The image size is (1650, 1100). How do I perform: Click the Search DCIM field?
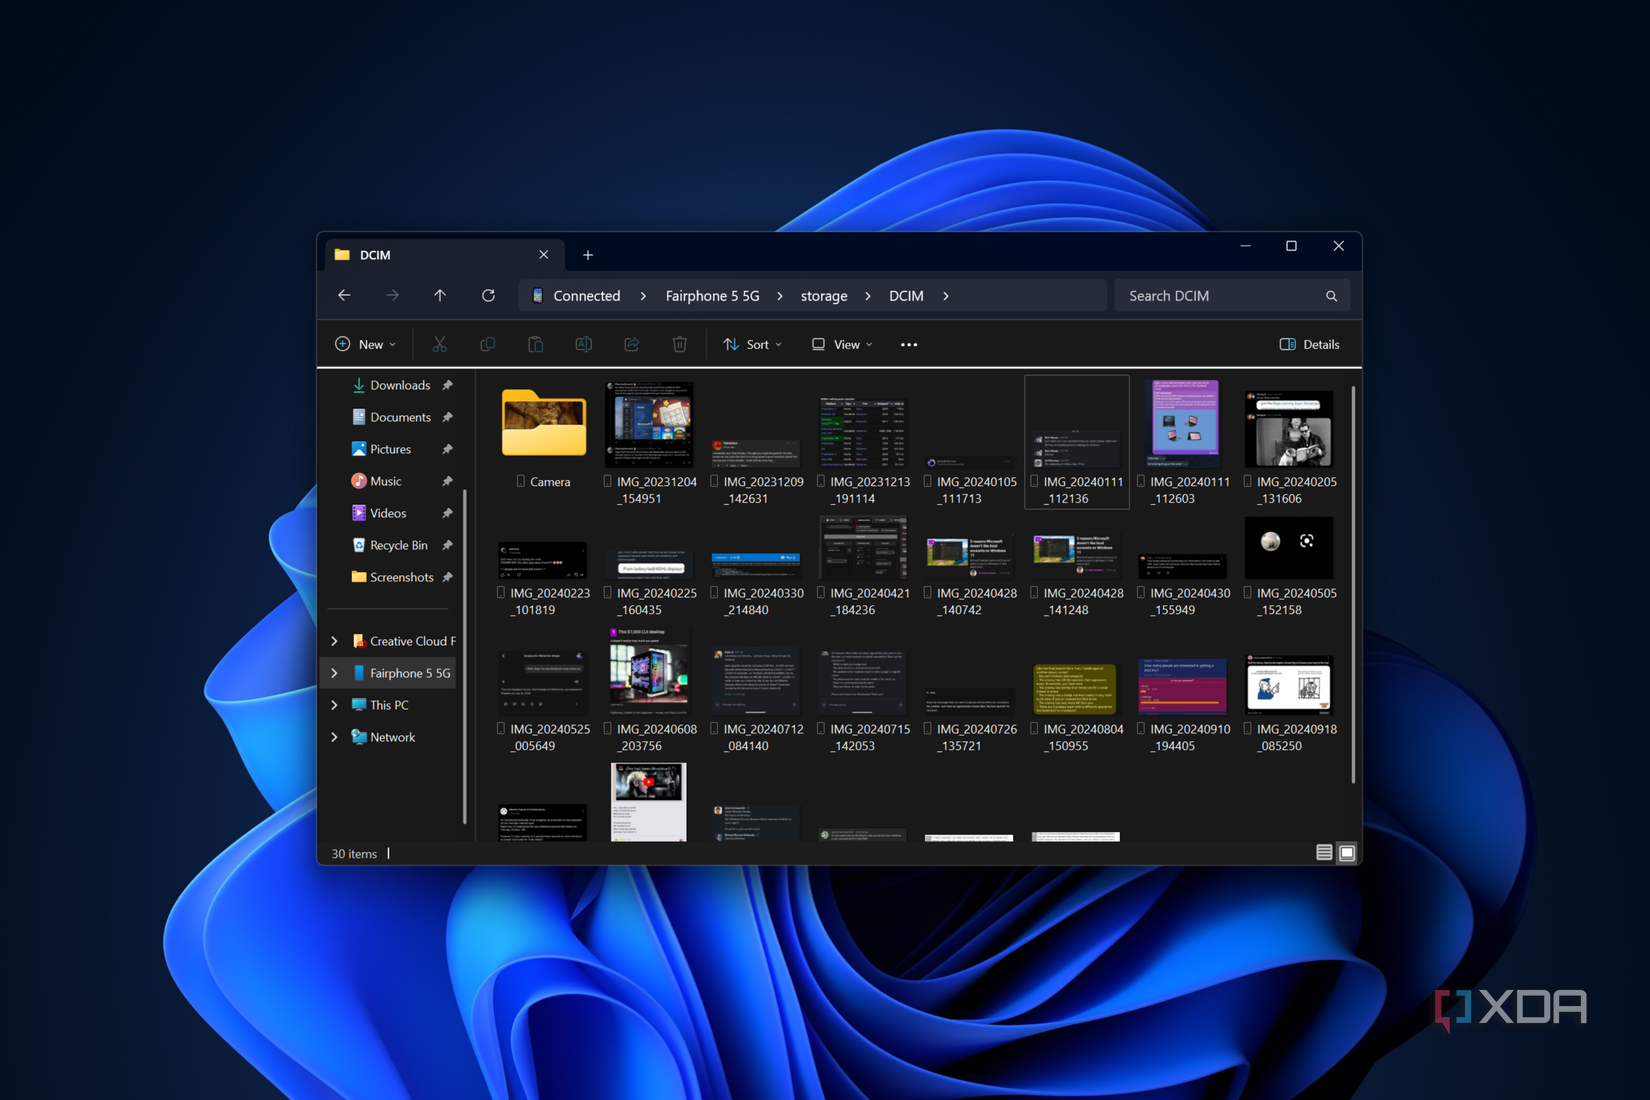point(1232,296)
